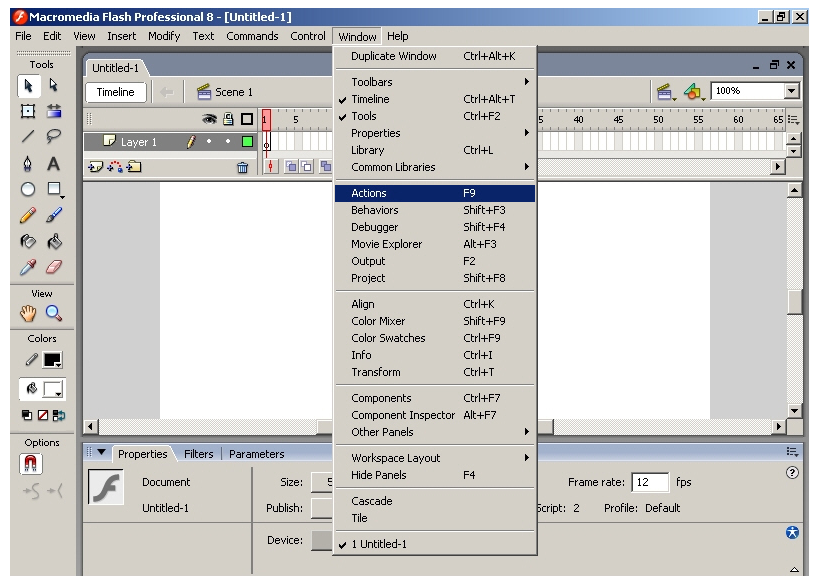Click the Center Frame timeline button

[271, 167]
